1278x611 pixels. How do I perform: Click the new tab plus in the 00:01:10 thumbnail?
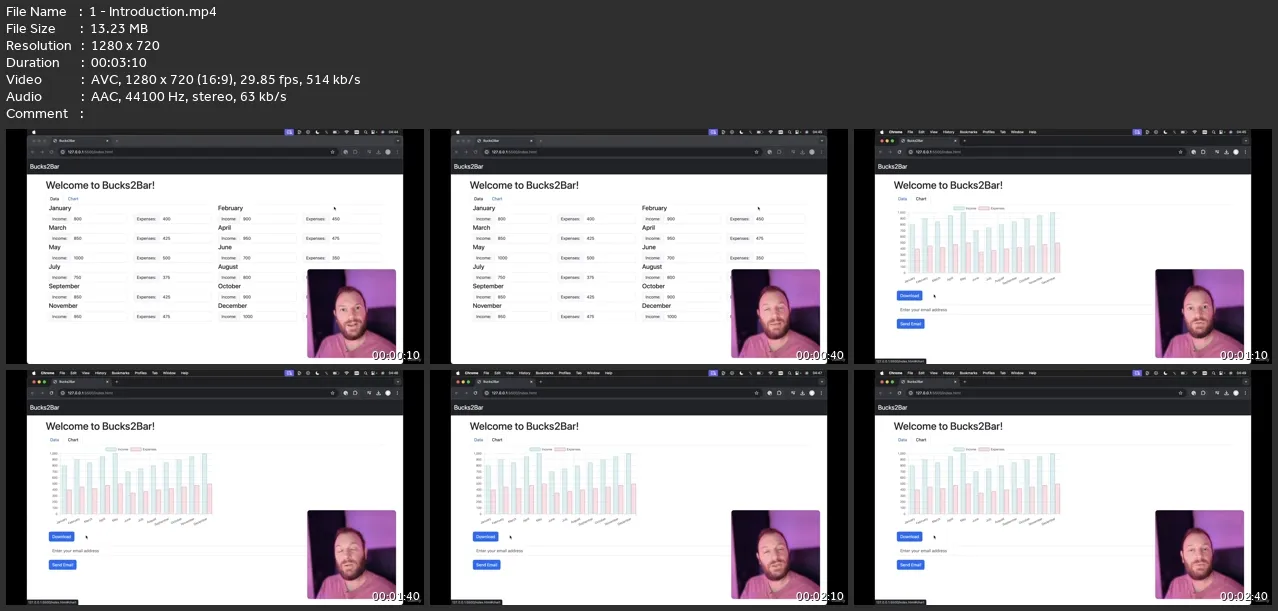964,141
